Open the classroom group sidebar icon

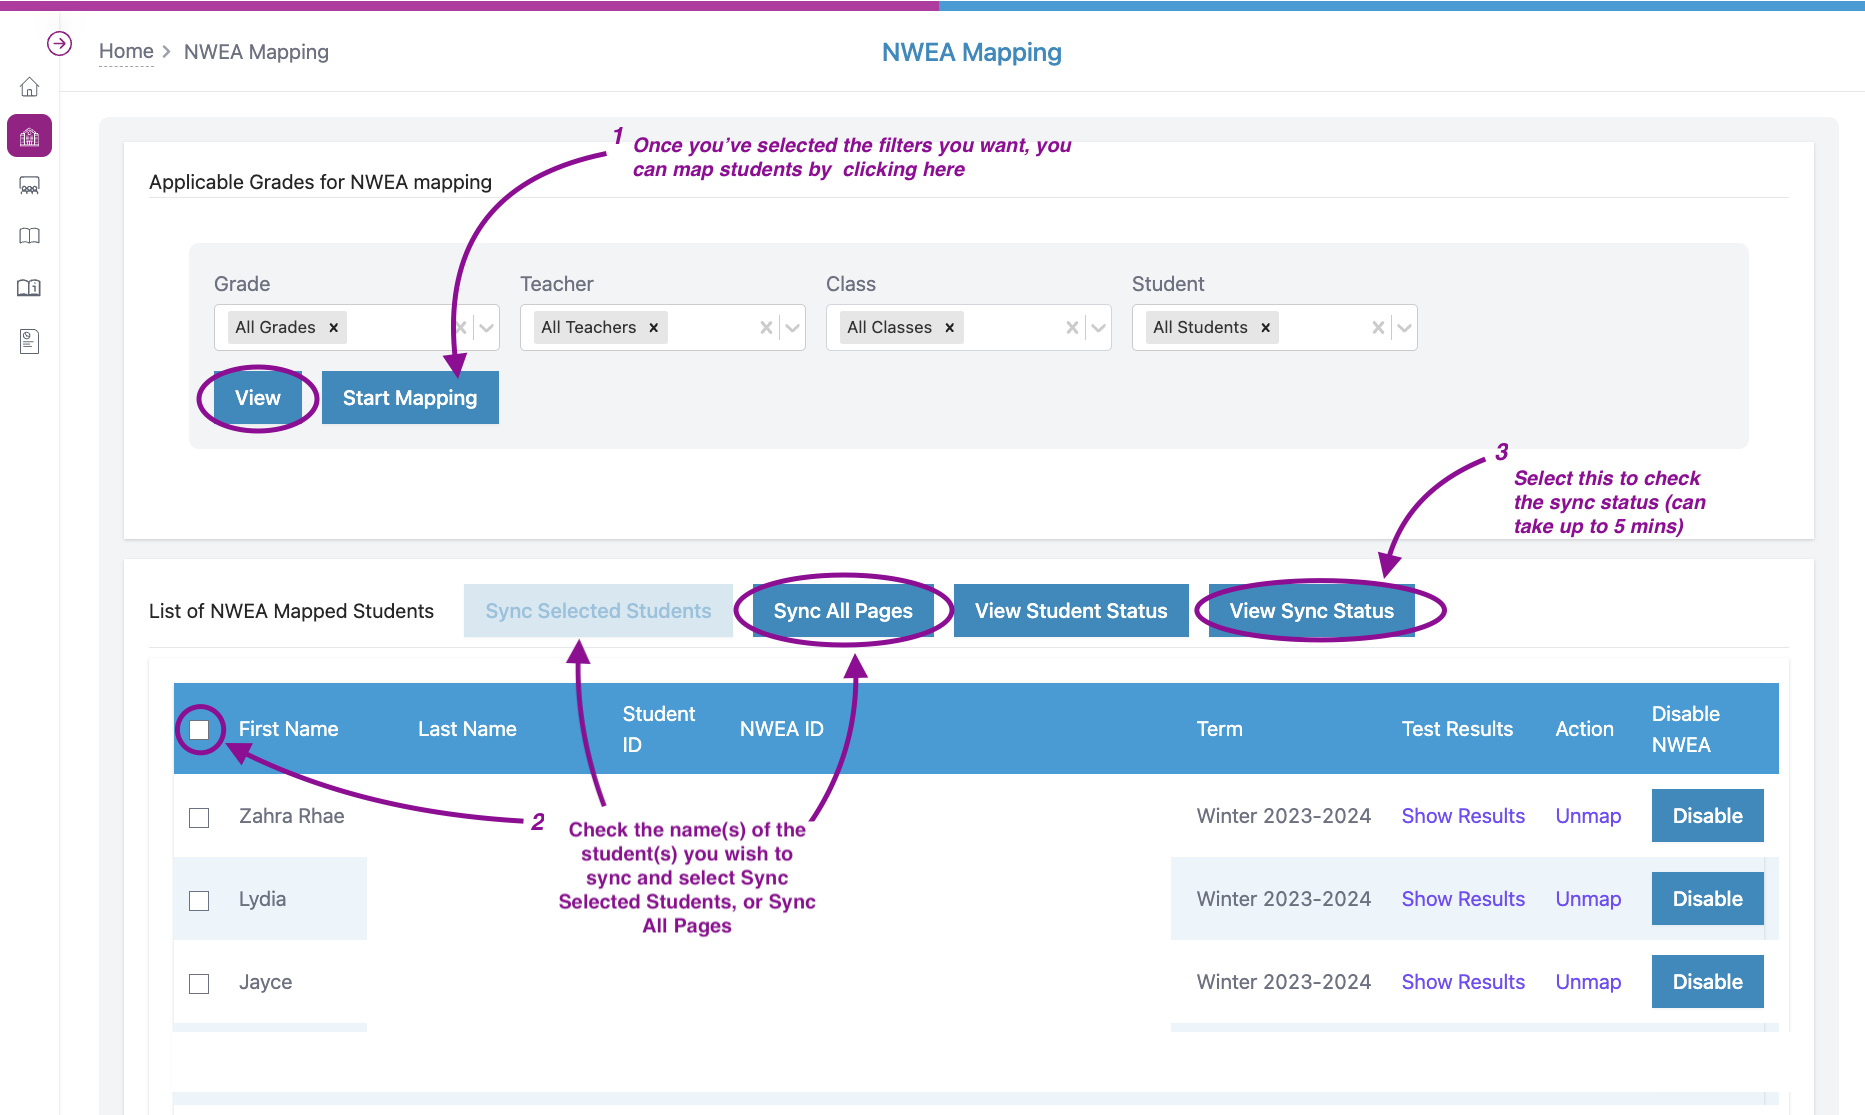coord(30,186)
